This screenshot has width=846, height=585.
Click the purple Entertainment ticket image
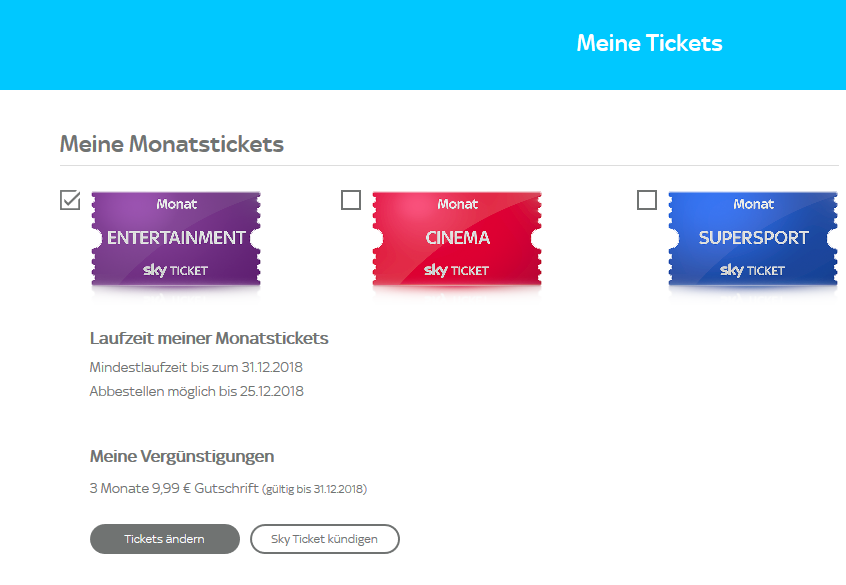tap(176, 238)
